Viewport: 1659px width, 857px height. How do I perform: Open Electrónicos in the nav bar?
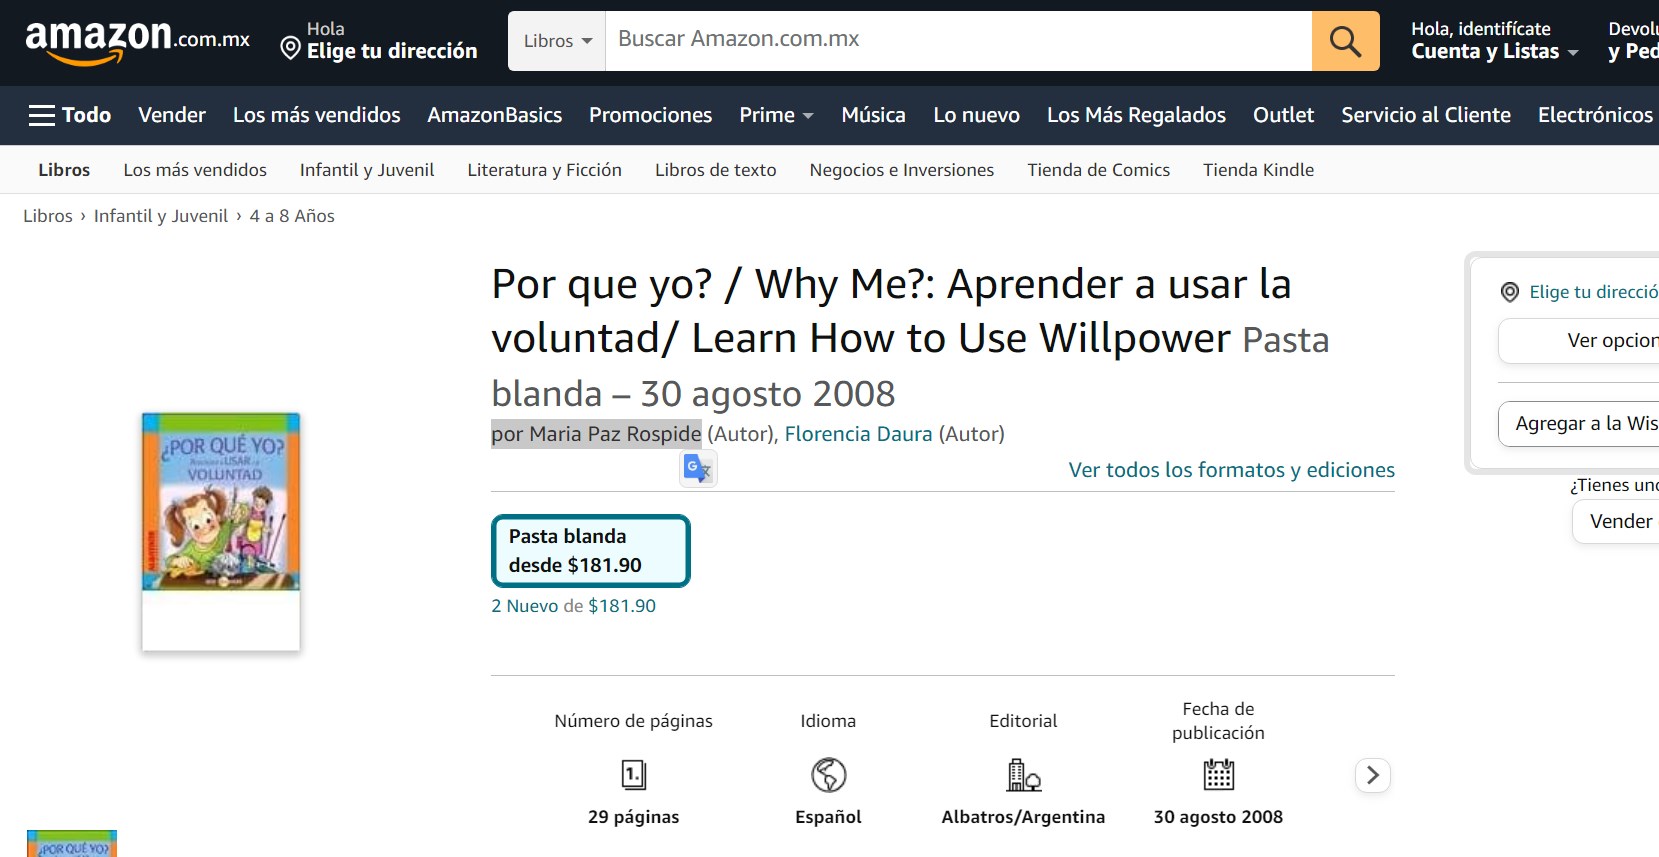1595,115
